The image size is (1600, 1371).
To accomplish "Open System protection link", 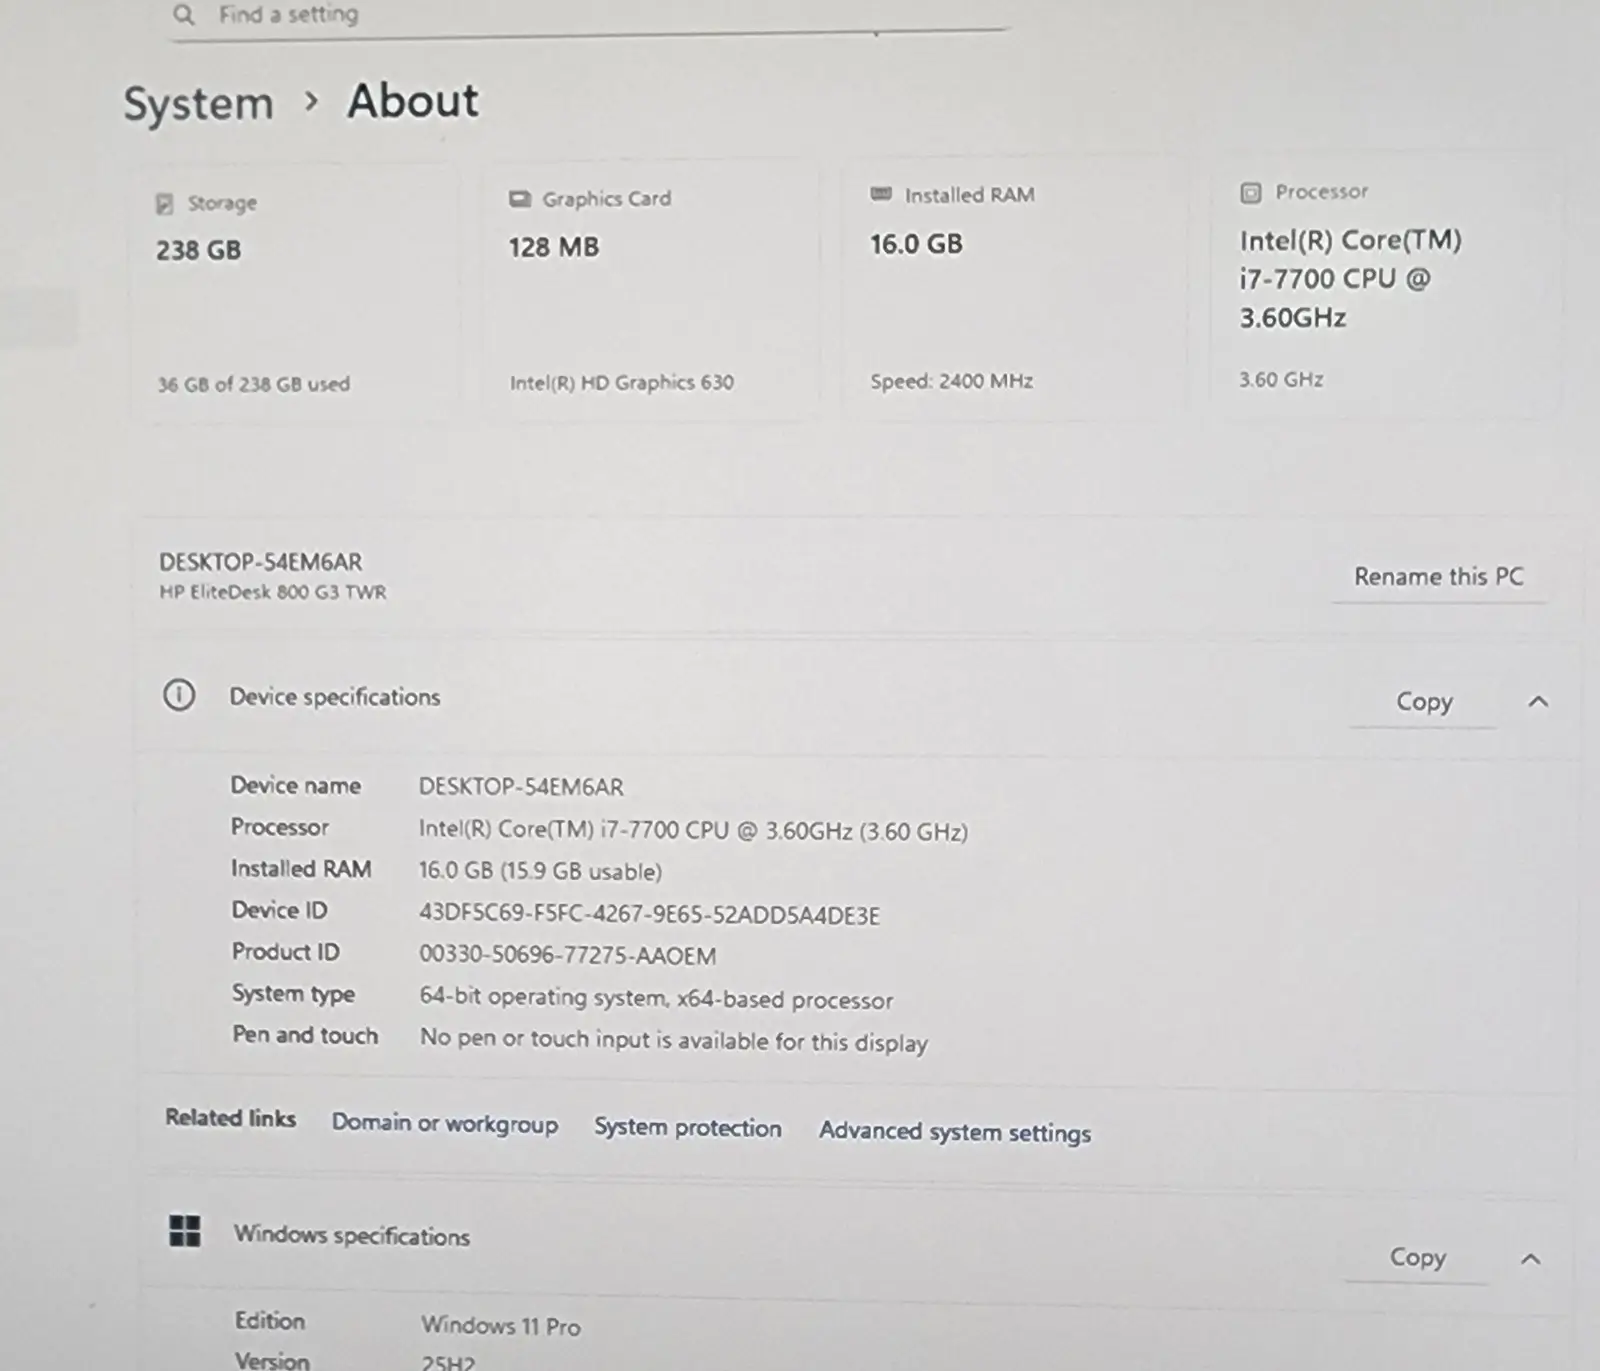I will (688, 1128).
